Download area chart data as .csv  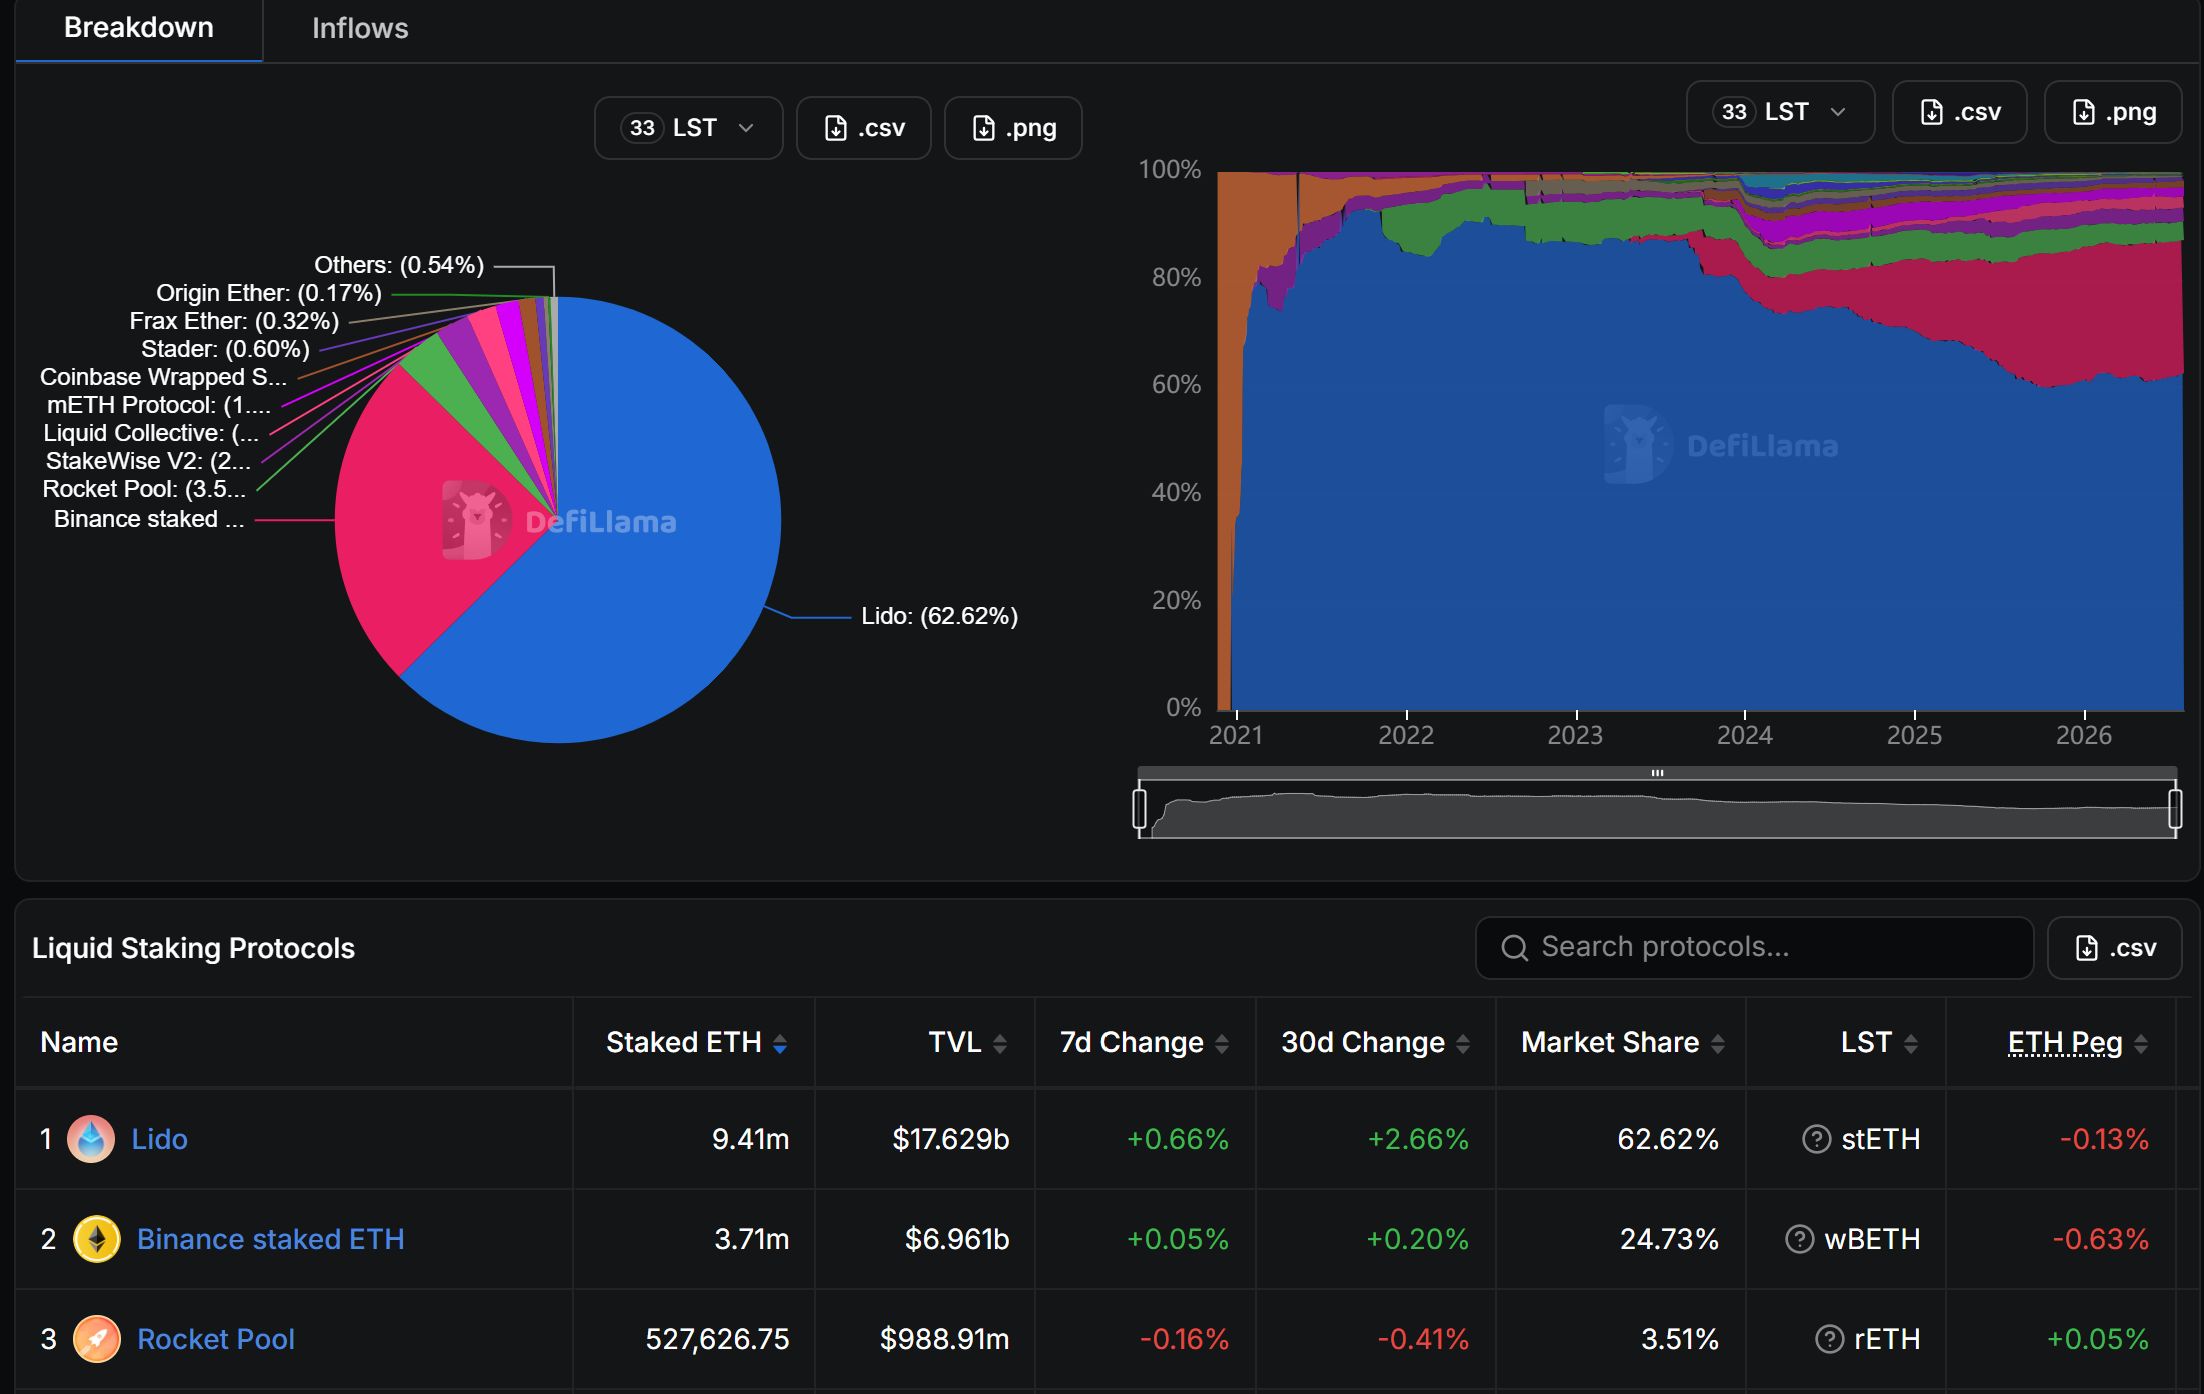[1960, 112]
